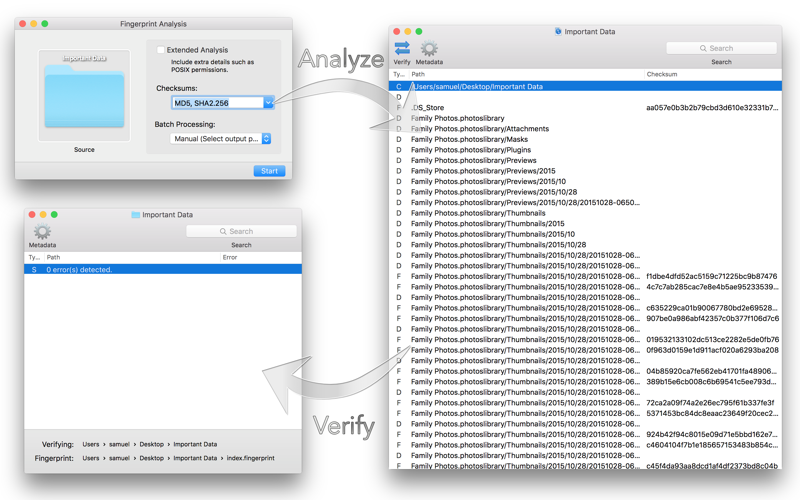The height and width of the screenshot is (500, 800).
Task: Click index.fingerprint in the Fingerprint path
Action: (x=251, y=458)
